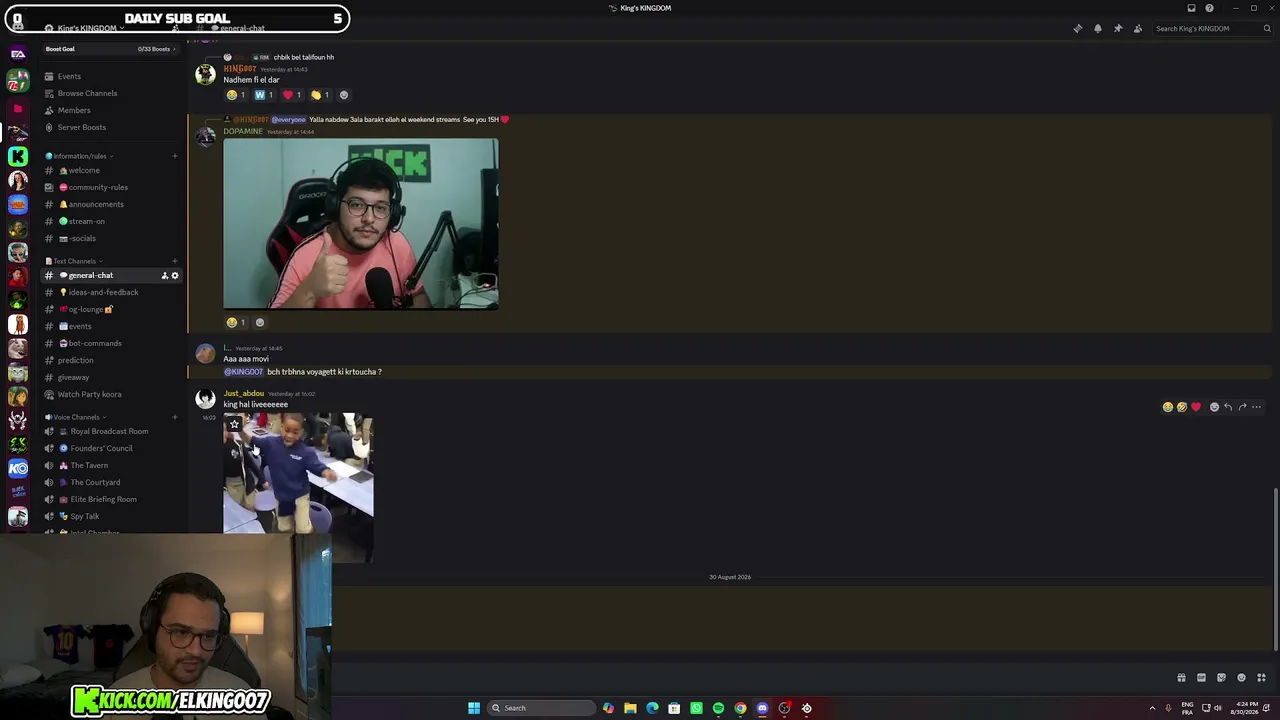Open Google Chrome from the taskbar
Viewport: 1280px width, 720px height.
click(740, 708)
